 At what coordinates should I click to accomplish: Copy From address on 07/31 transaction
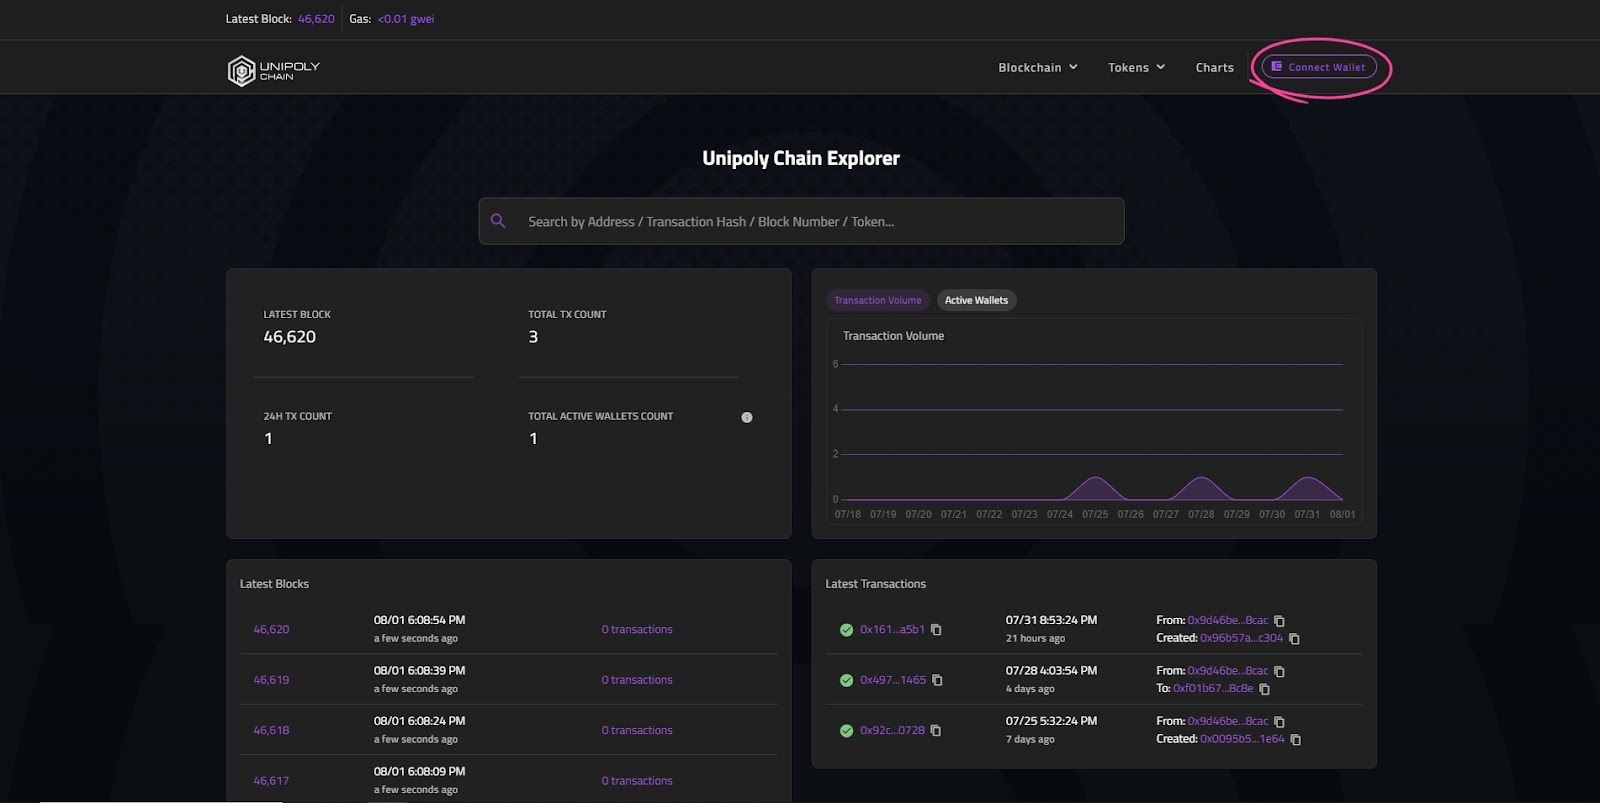tap(1279, 621)
